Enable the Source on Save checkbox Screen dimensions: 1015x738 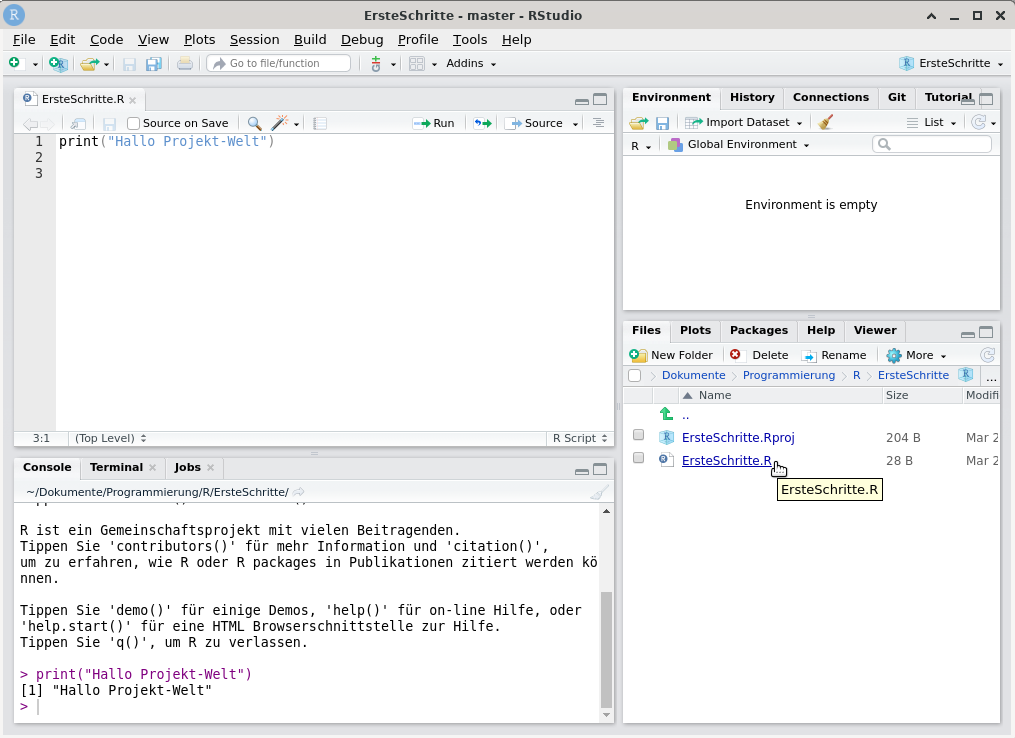[133, 123]
